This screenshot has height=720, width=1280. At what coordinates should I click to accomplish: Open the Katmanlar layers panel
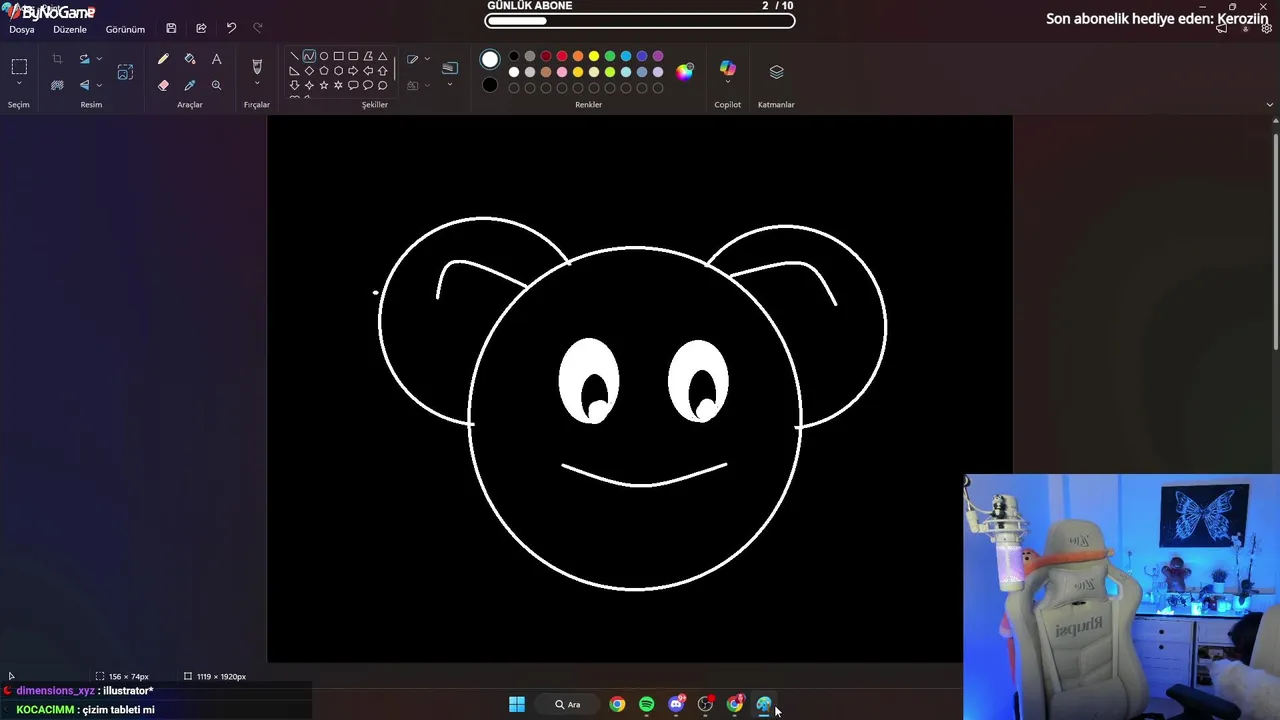tap(776, 72)
